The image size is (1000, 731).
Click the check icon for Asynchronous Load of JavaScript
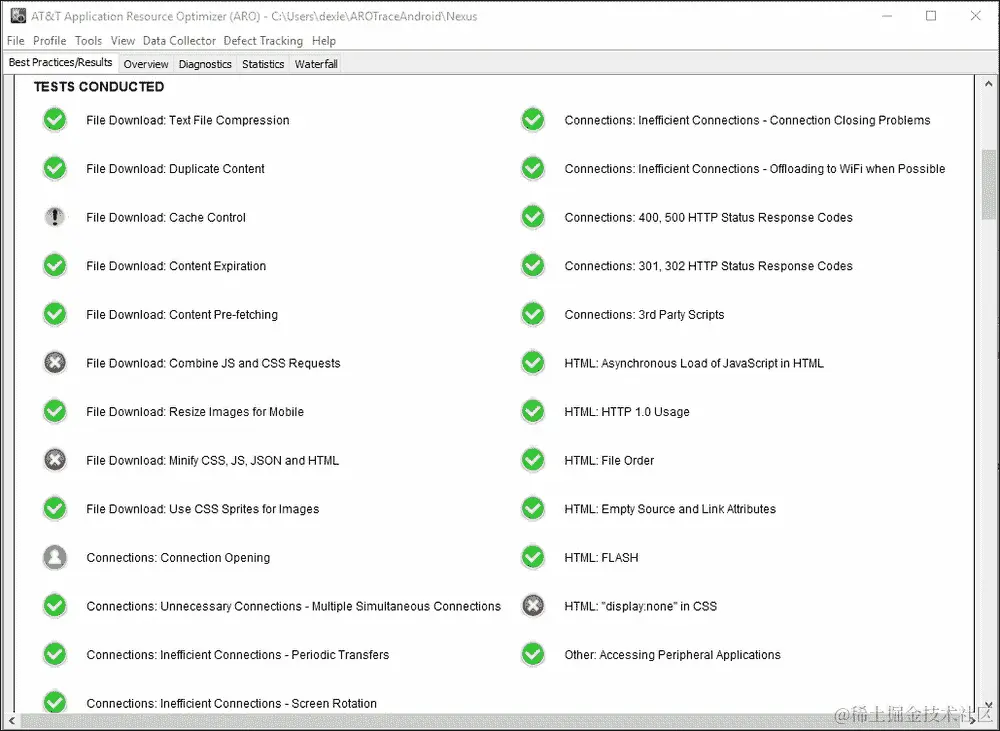533,363
